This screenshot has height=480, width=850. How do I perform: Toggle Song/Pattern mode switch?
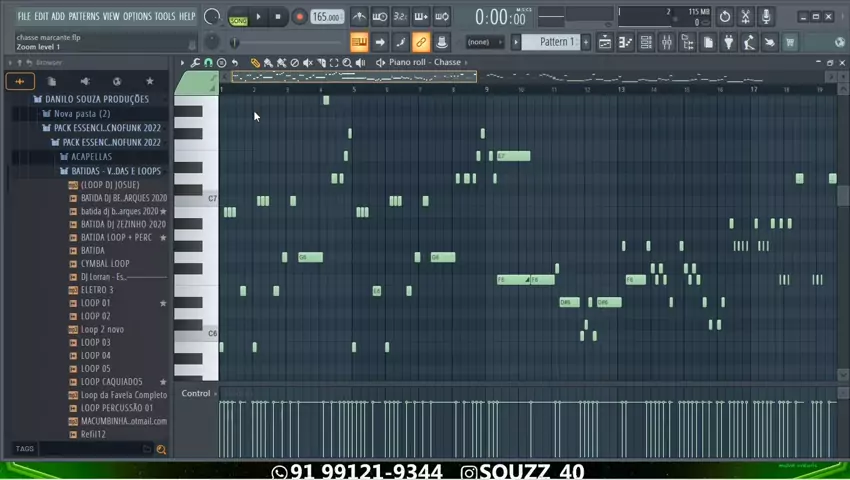click(238, 17)
